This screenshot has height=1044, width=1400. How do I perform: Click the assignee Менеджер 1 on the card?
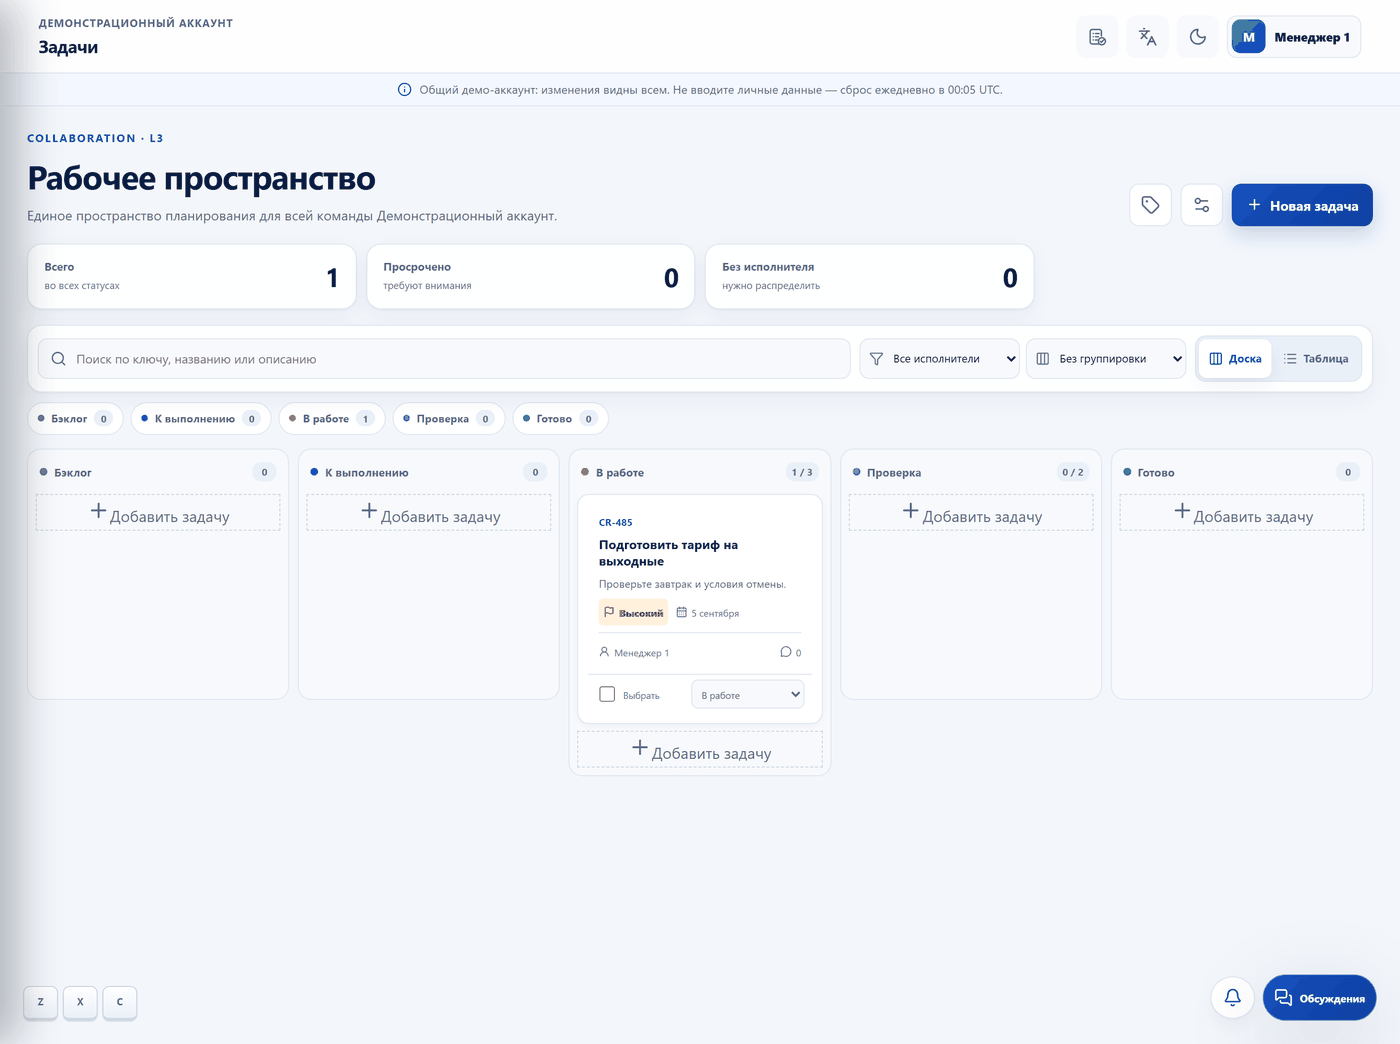click(x=634, y=653)
